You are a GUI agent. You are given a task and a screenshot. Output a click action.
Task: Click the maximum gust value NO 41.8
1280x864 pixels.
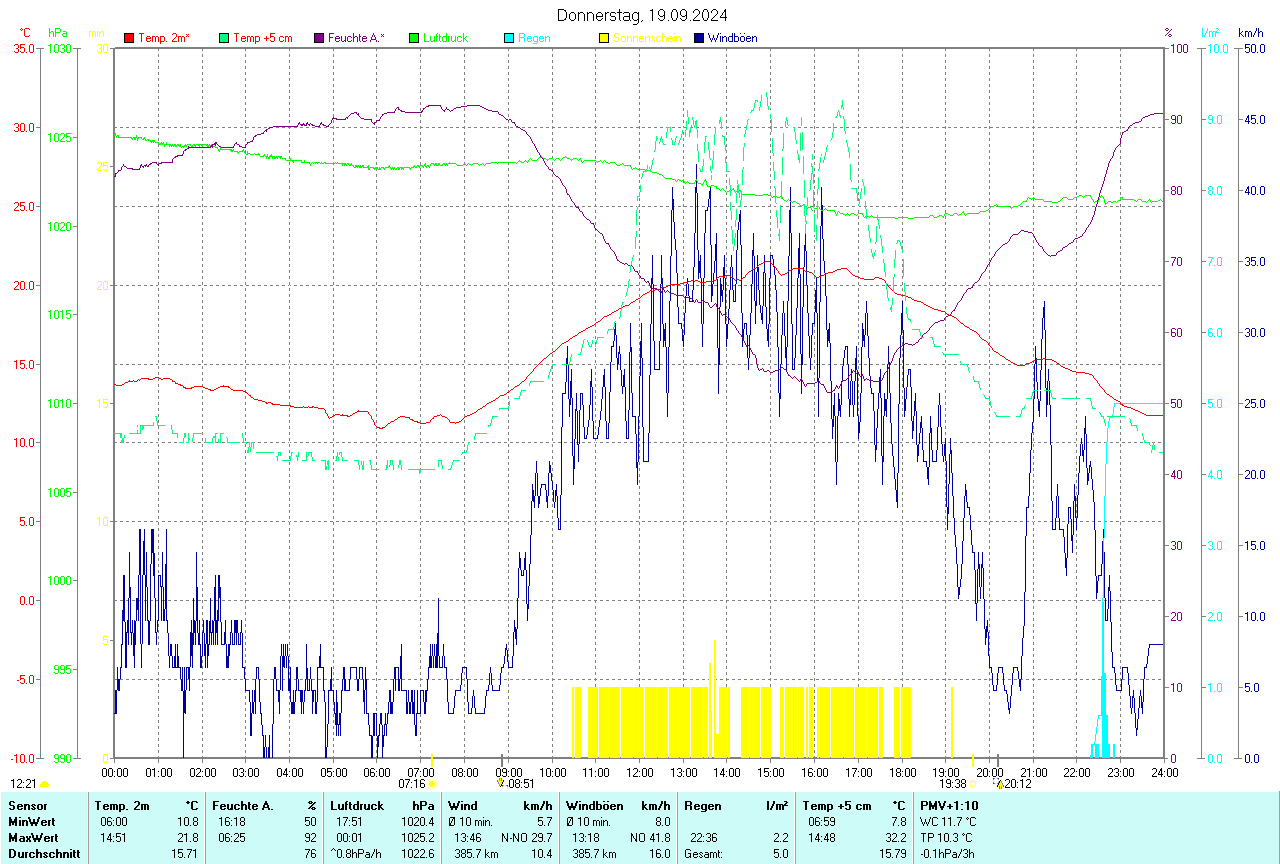(x=650, y=837)
